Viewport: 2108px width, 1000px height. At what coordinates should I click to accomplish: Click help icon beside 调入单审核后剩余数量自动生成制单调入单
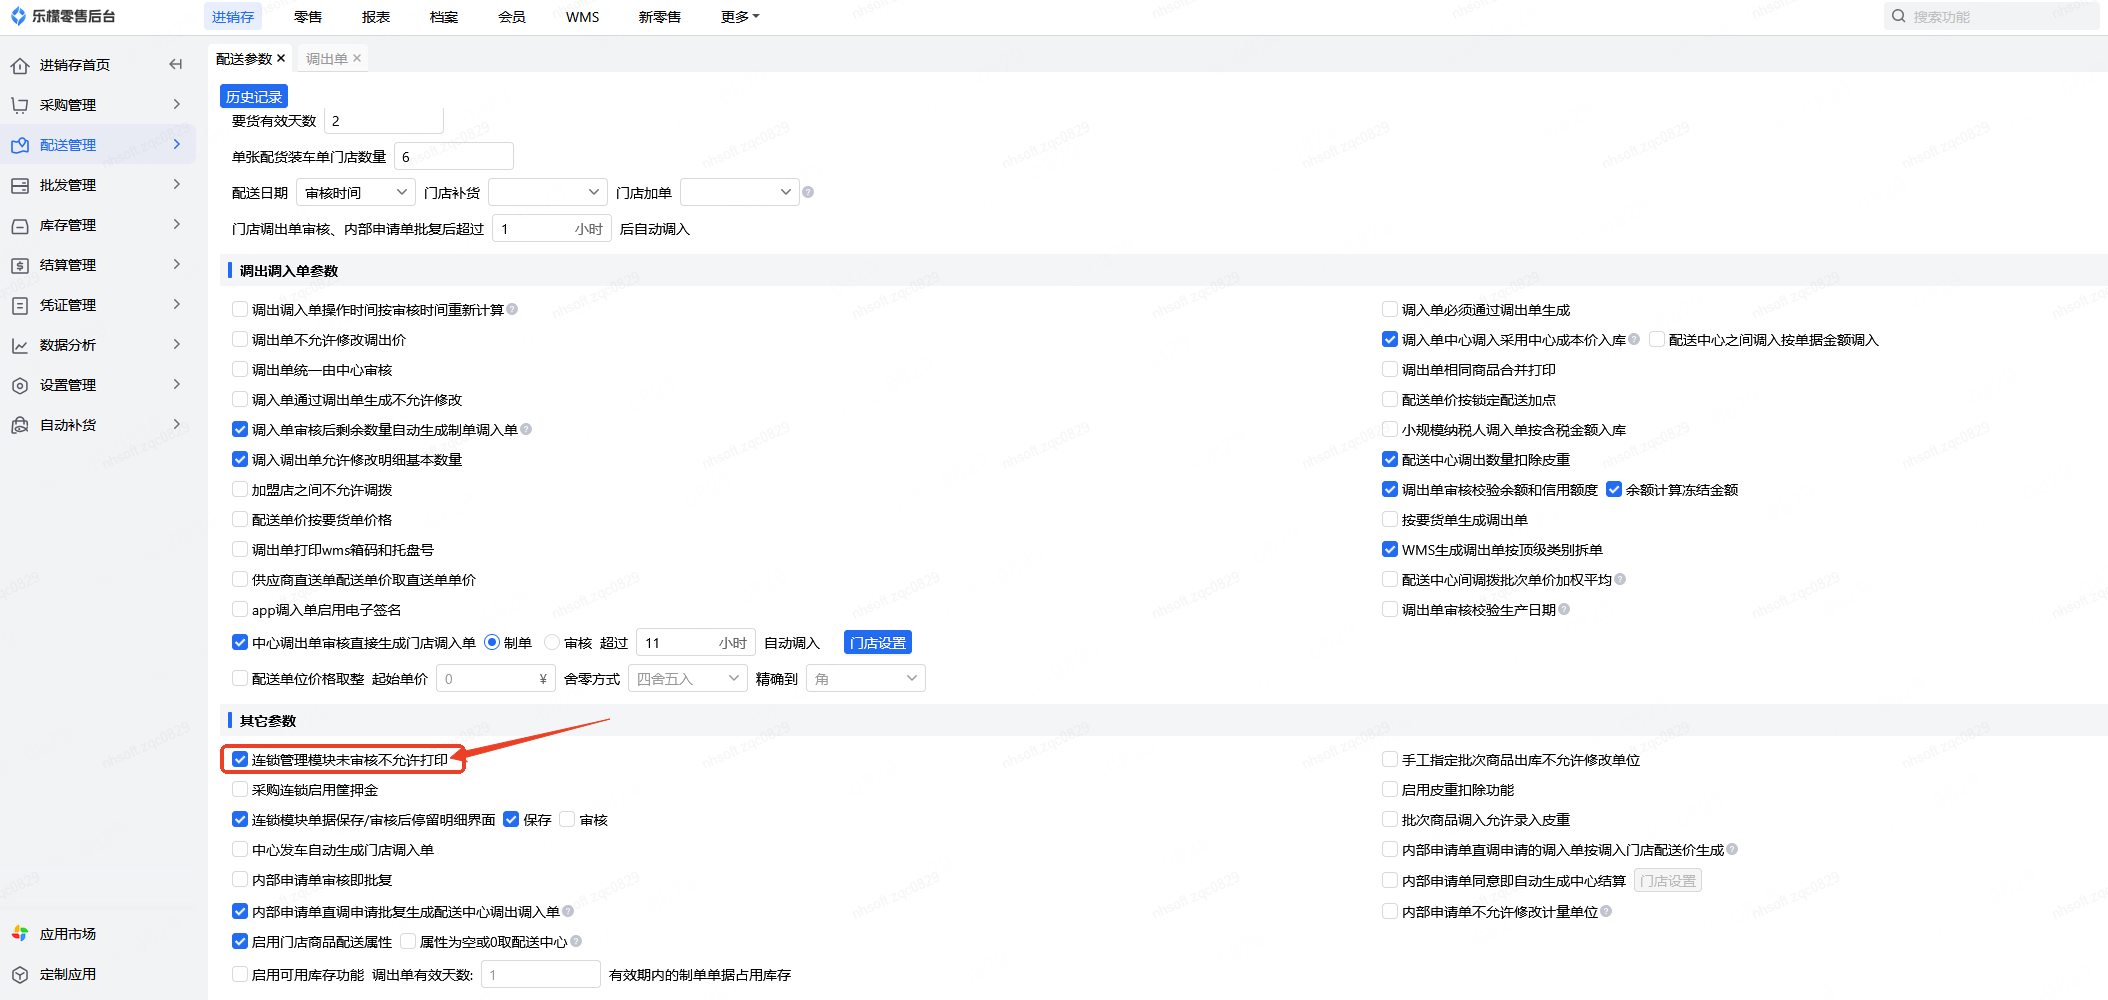click(x=526, y=429)
